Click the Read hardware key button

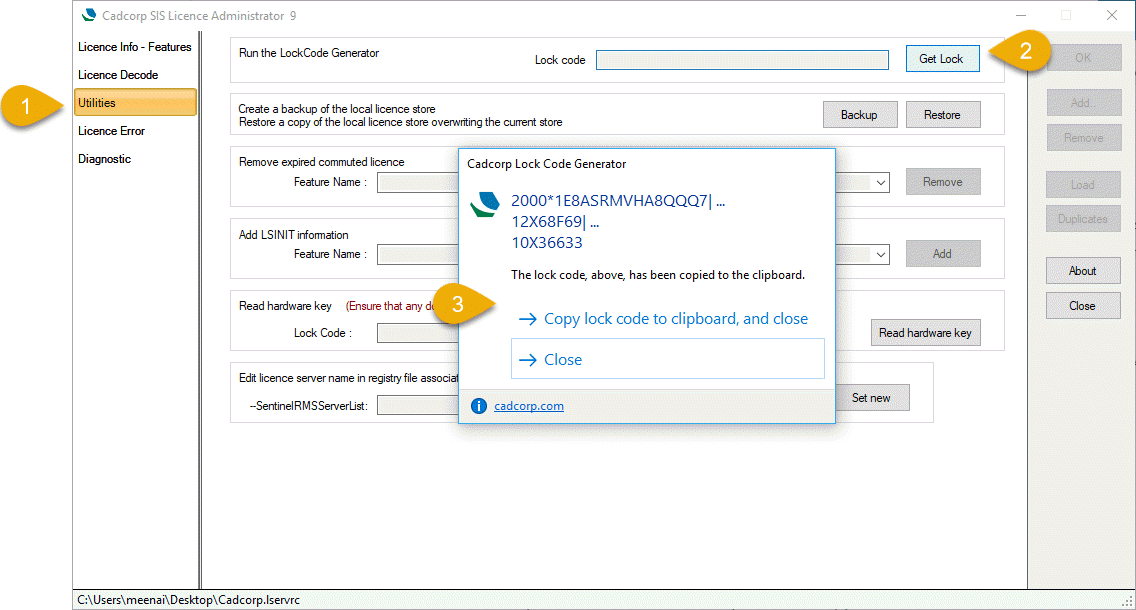coord(925,333)
